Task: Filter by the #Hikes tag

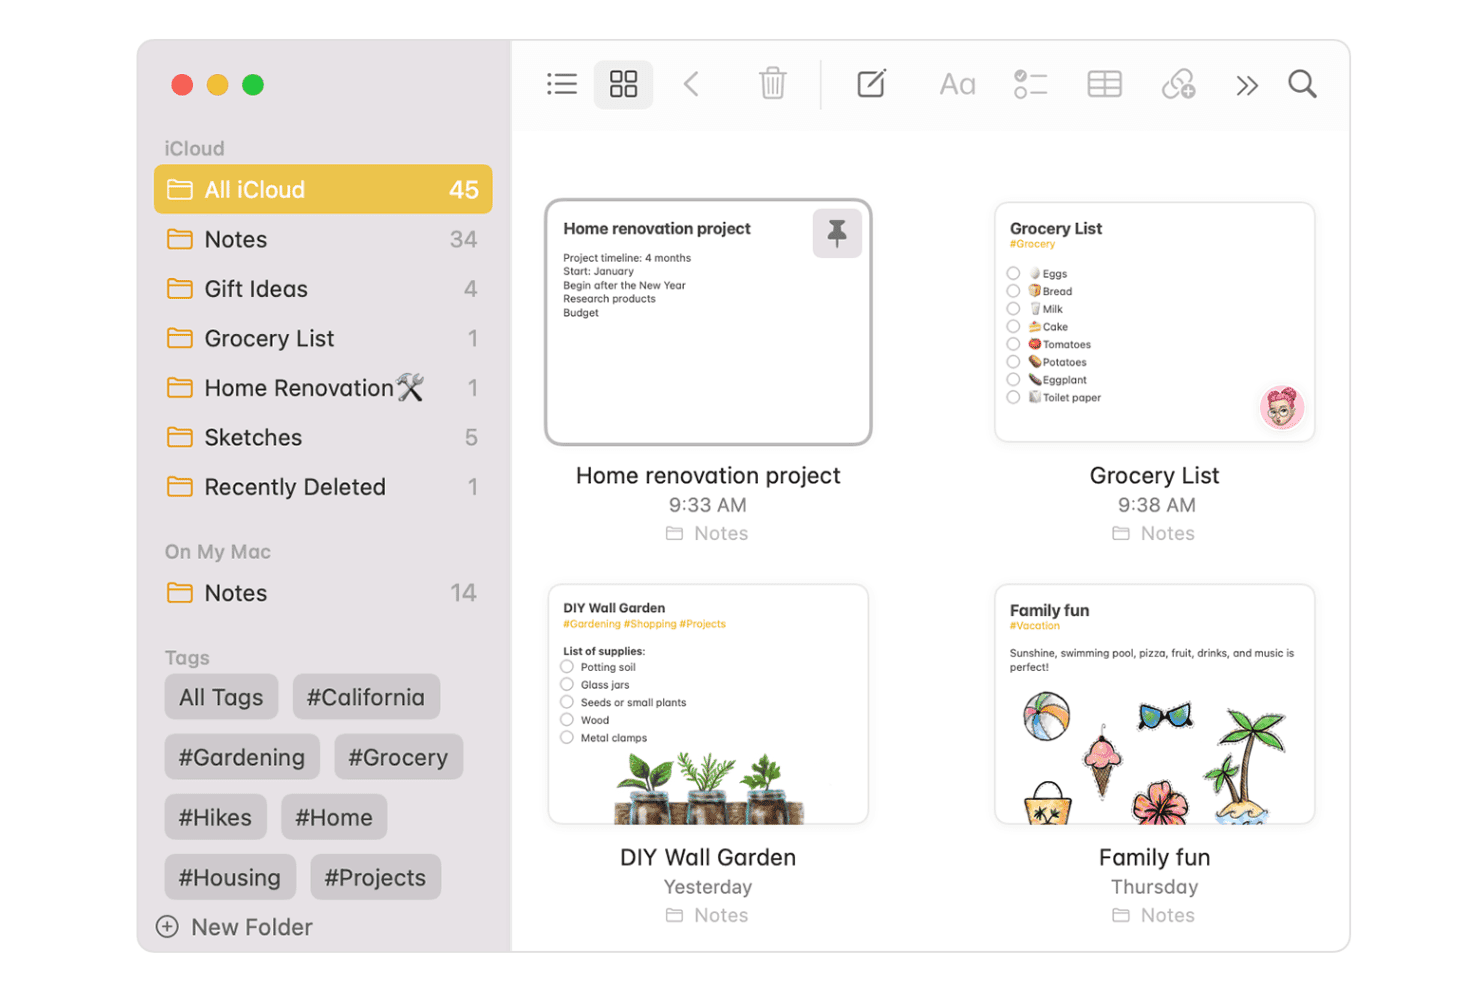Action: coord(215,817)
